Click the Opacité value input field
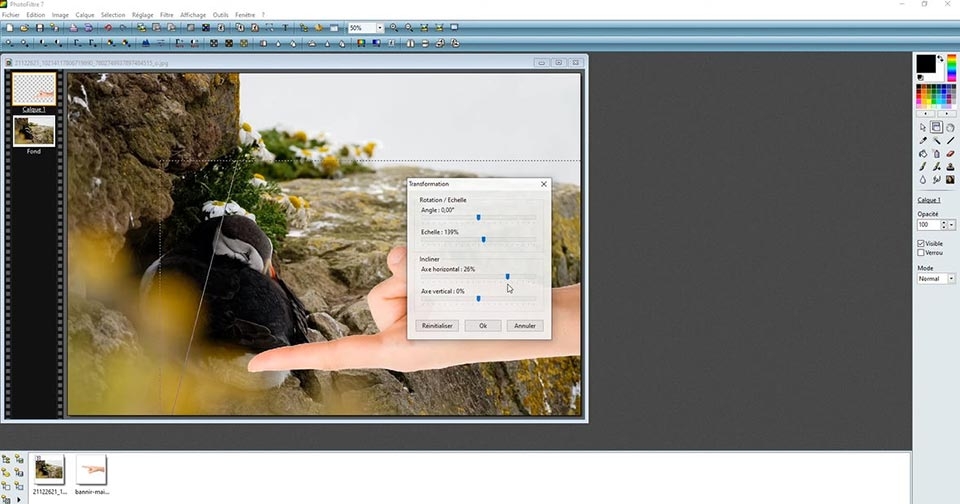The width and height of the screenshot is (960, 504). [x=928, y=225]
